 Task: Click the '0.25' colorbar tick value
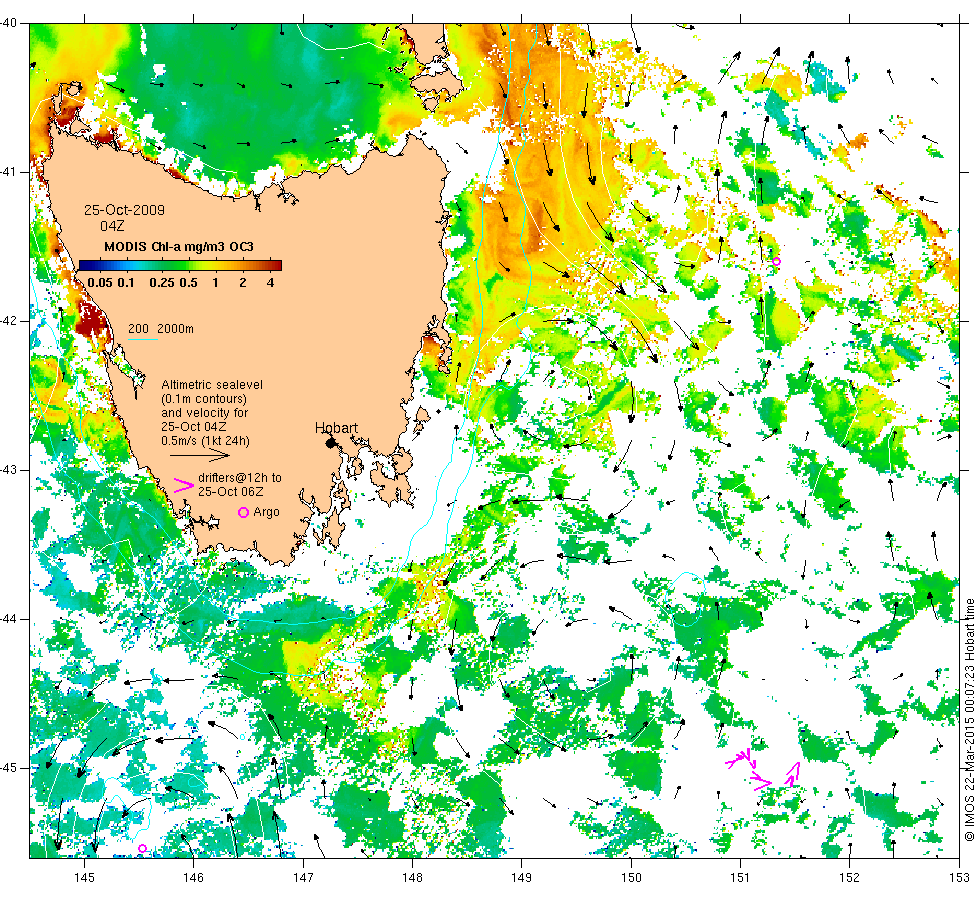coord(162,282)
